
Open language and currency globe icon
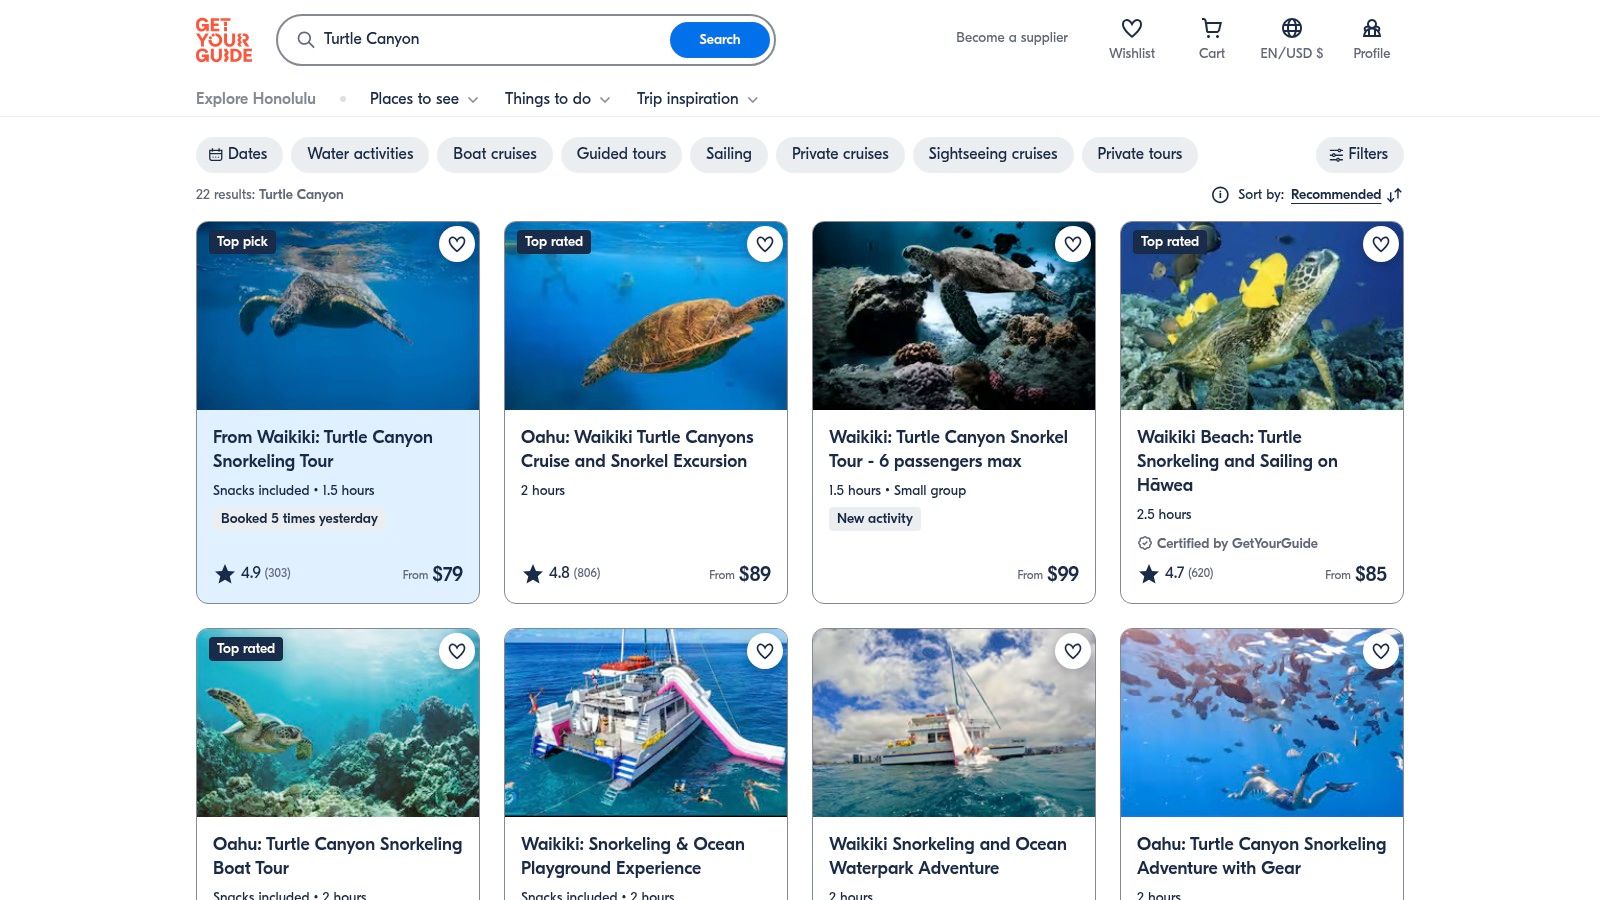(1292, 28)
